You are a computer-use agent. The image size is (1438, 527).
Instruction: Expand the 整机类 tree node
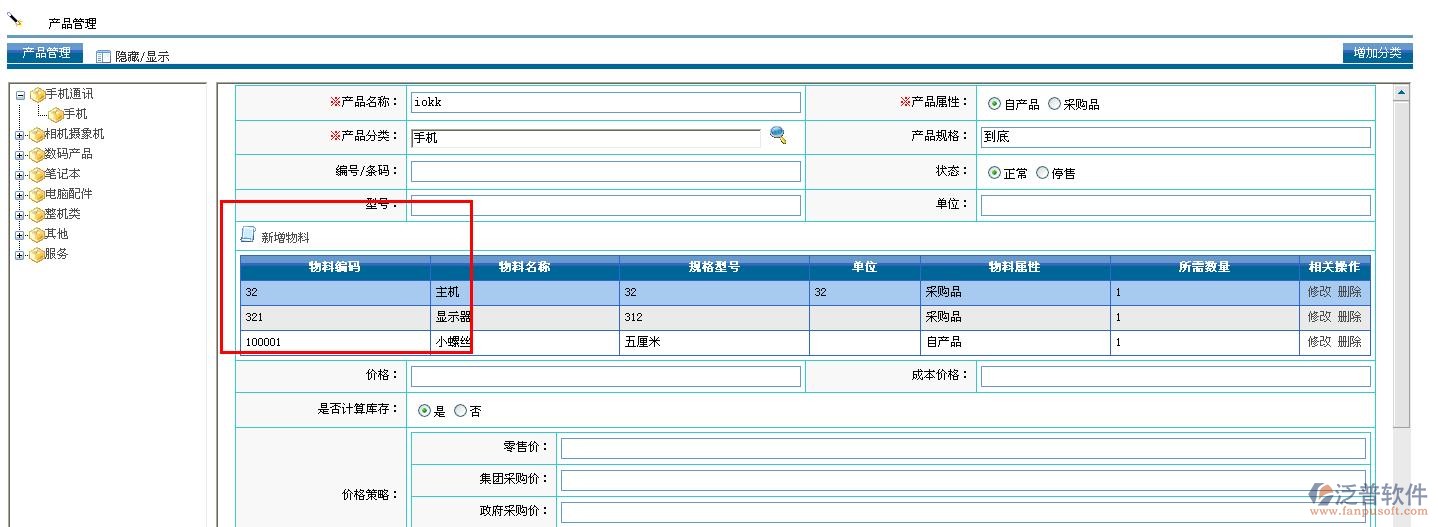(x=20, y=215)
